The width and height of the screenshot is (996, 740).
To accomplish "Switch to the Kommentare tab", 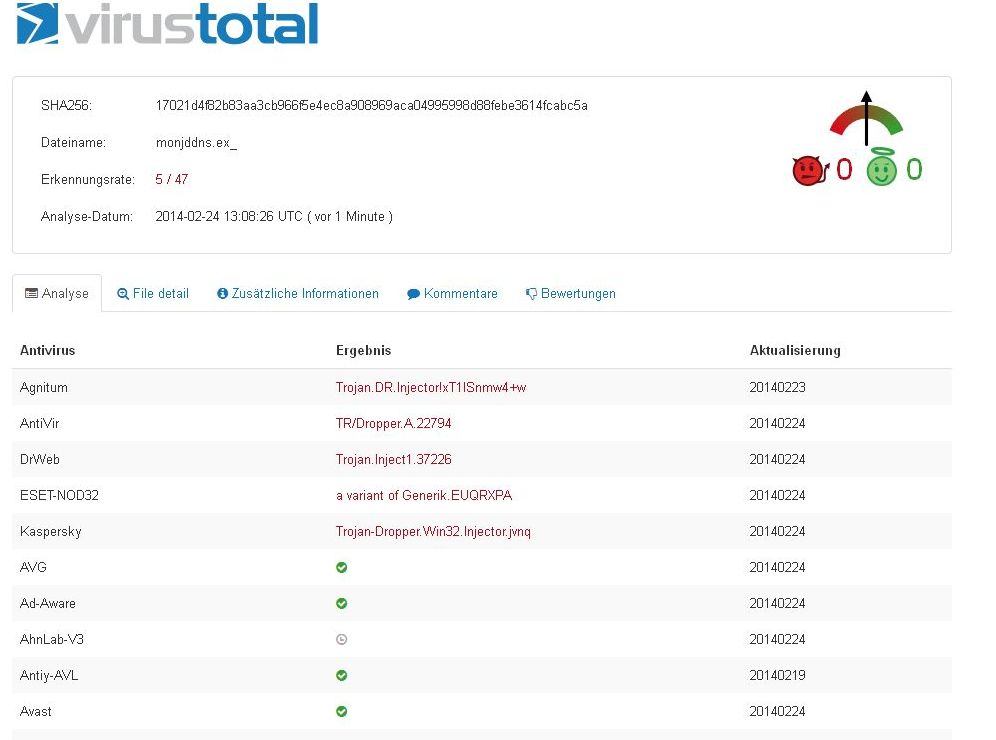I will [452, 293].
